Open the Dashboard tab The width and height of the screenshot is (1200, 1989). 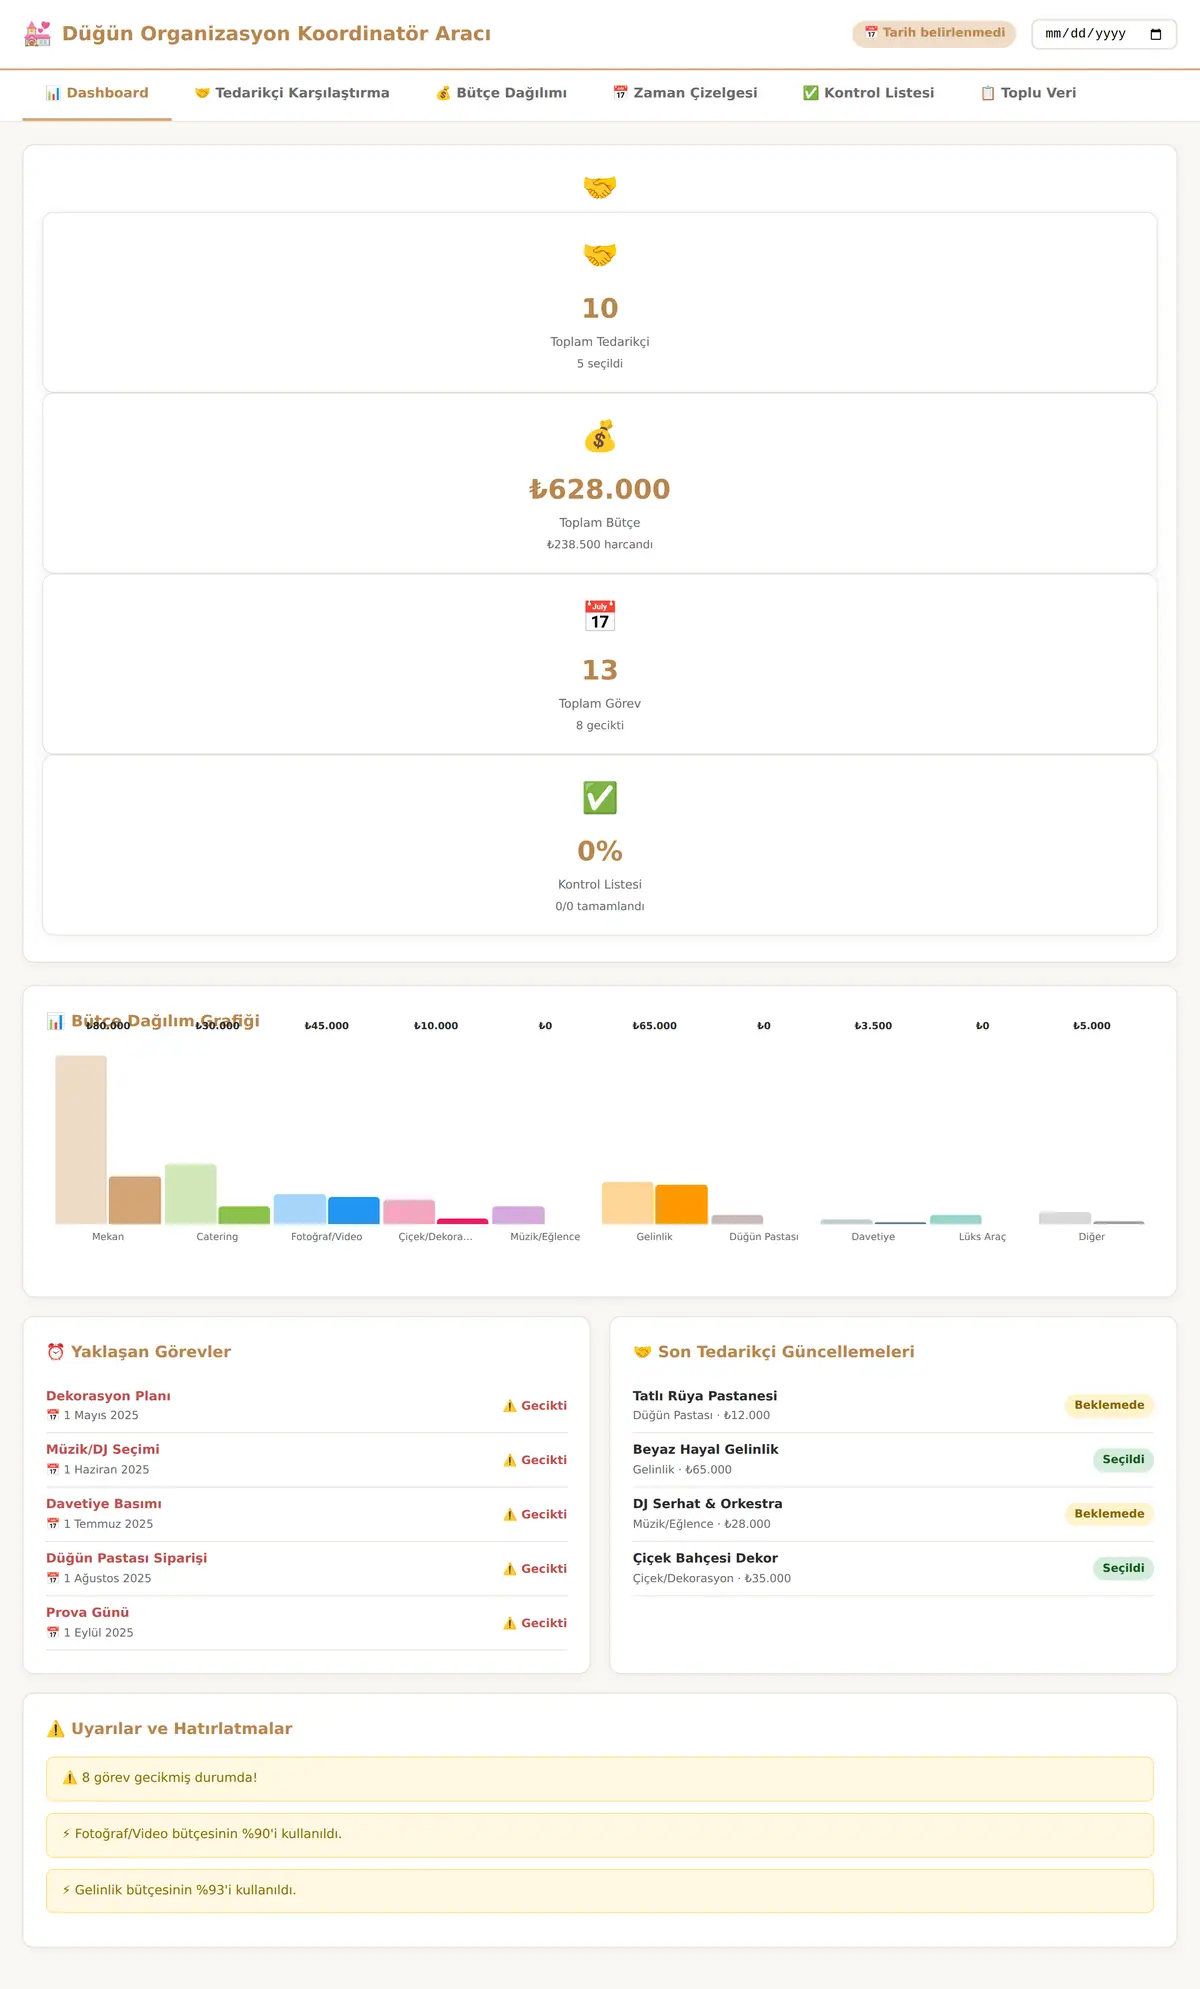pos(97,93)
